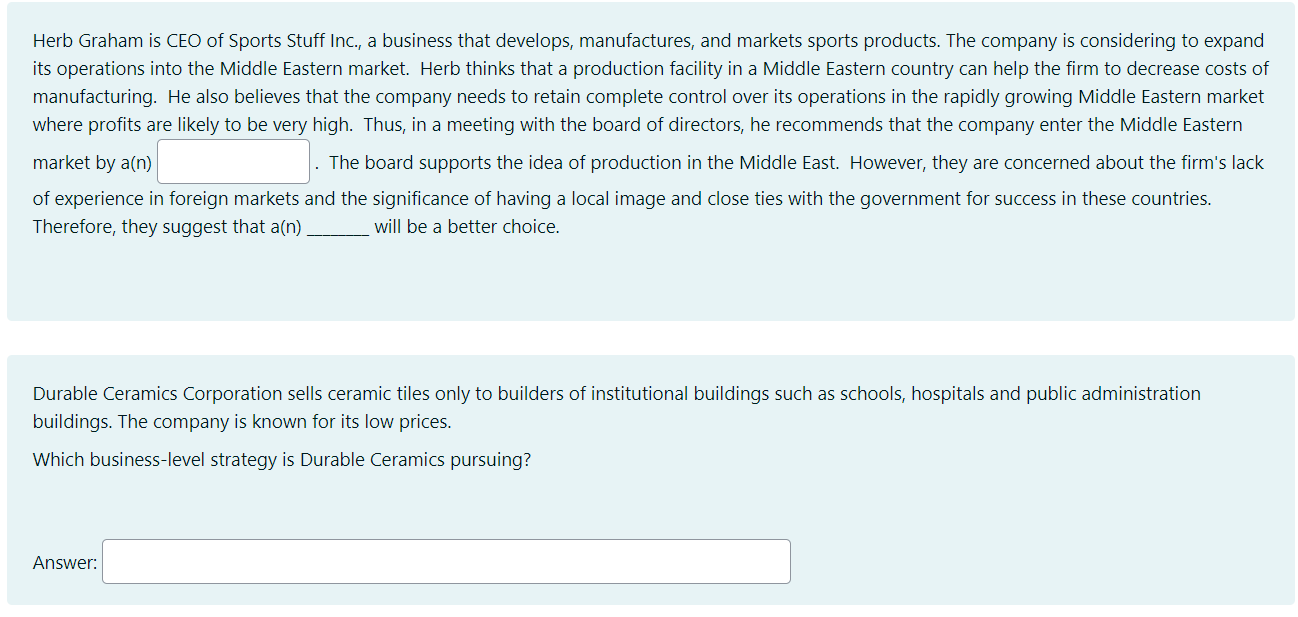The width and height of the screenshot is (1298, 617).
Task: Click the blank input box after "market by a(n)"
Action: [x=232, y=161]
